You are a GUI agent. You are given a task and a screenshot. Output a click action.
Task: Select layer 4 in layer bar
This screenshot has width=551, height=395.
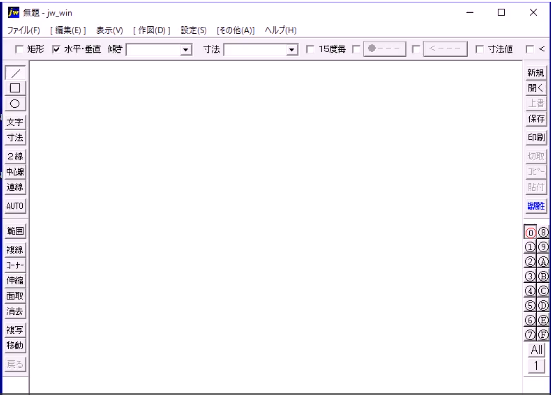coord(530,291)
